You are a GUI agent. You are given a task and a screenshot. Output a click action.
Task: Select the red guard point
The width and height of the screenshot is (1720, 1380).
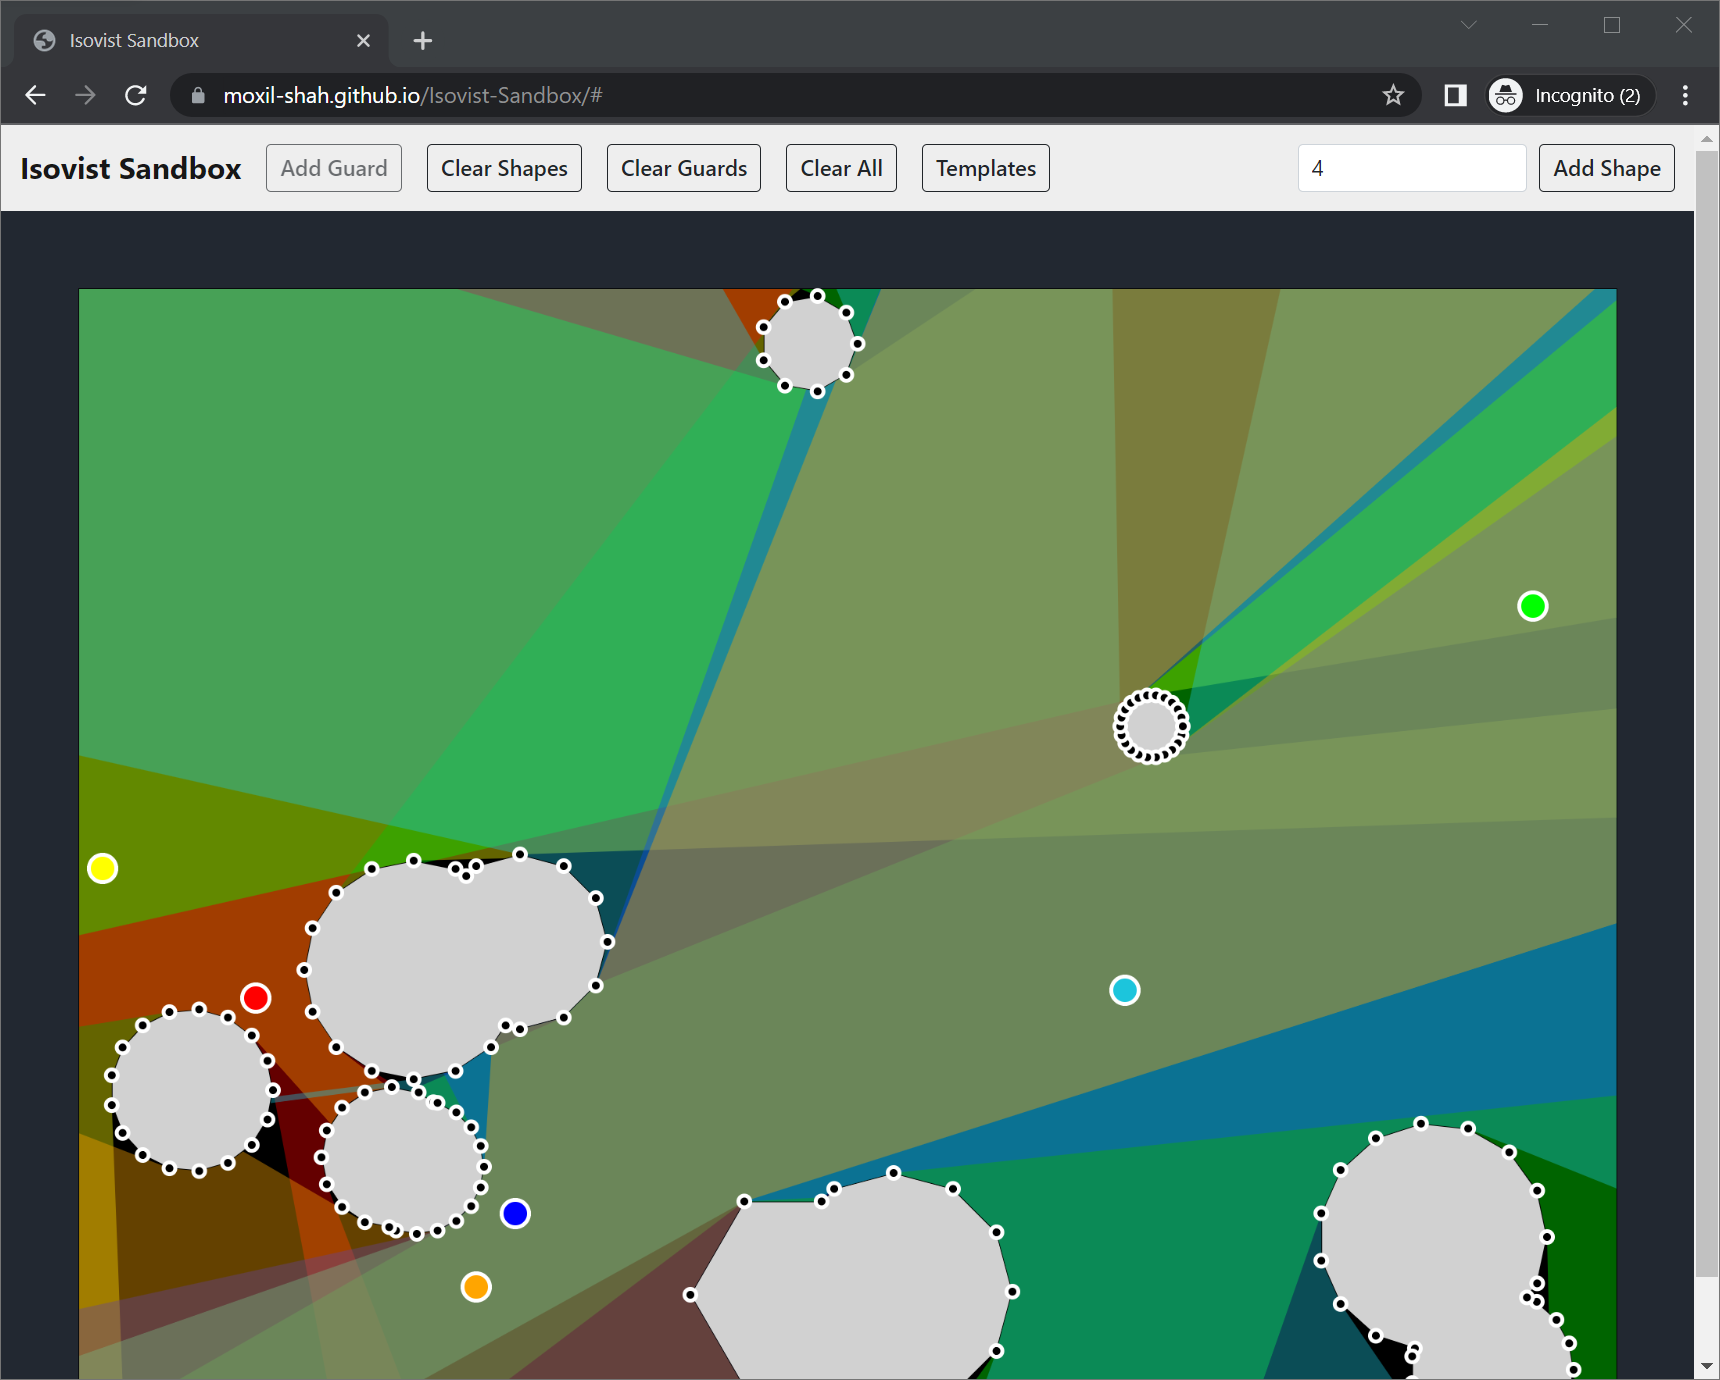coord(256,998)
